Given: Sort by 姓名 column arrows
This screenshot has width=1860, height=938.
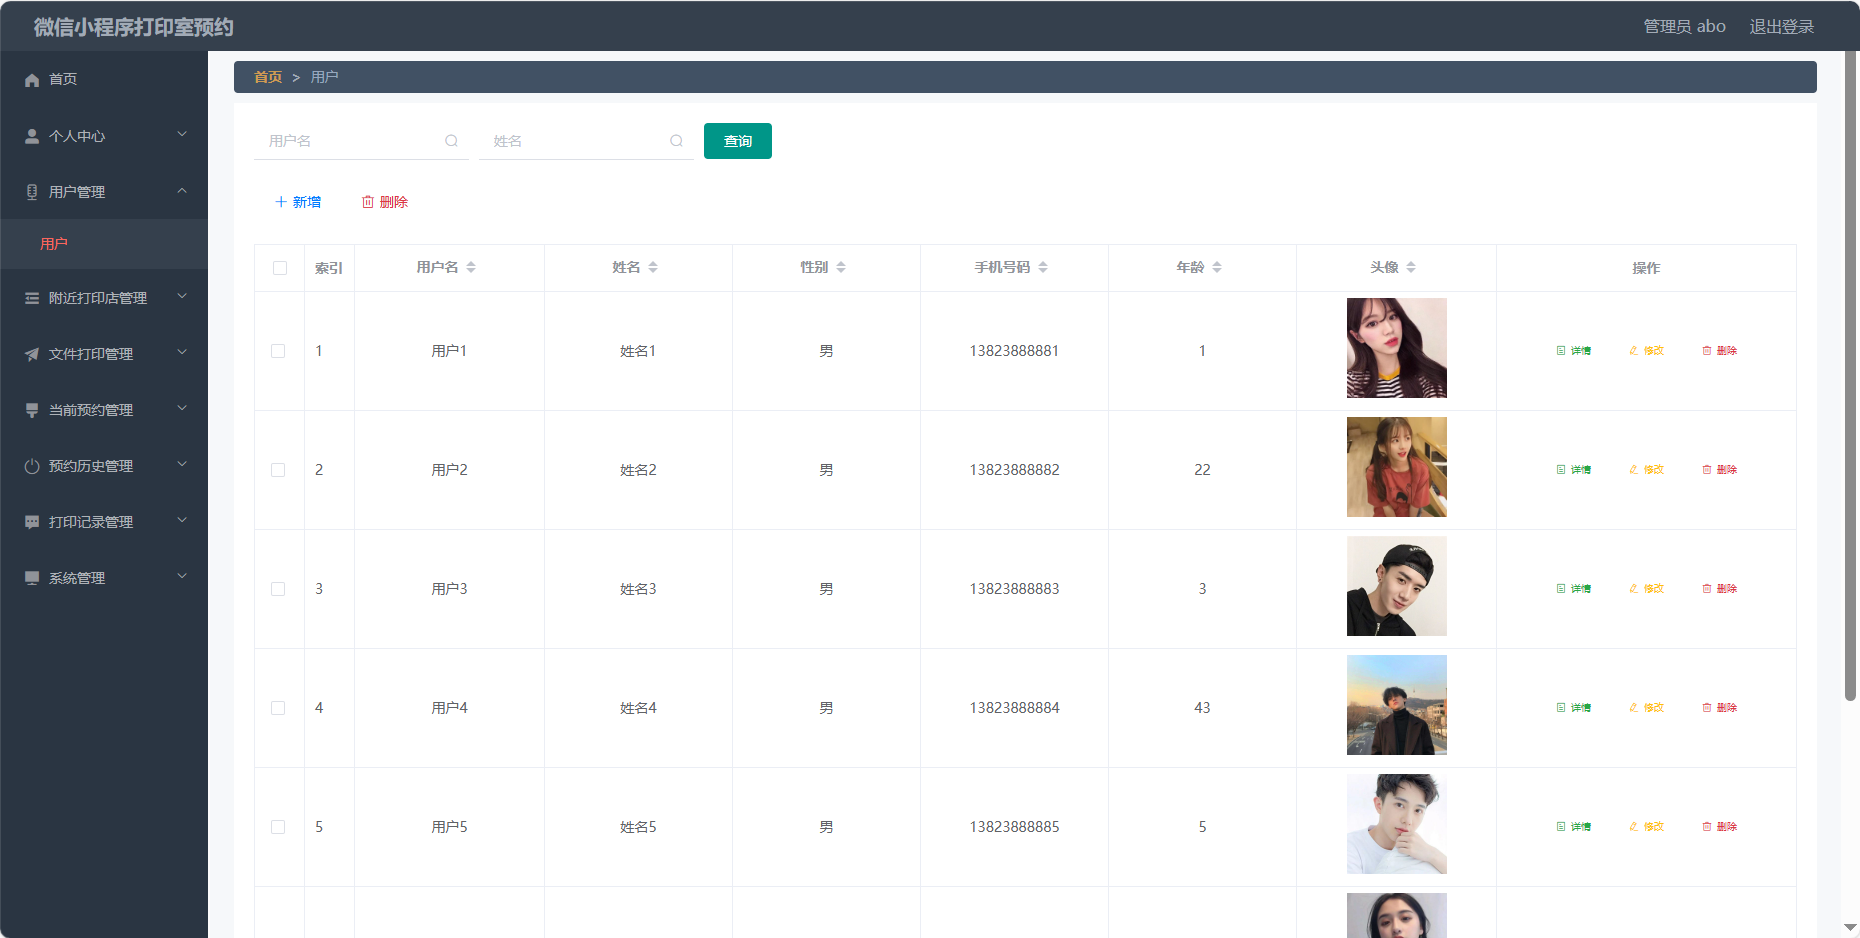Looking at the screenshot, I should [653, 267].
